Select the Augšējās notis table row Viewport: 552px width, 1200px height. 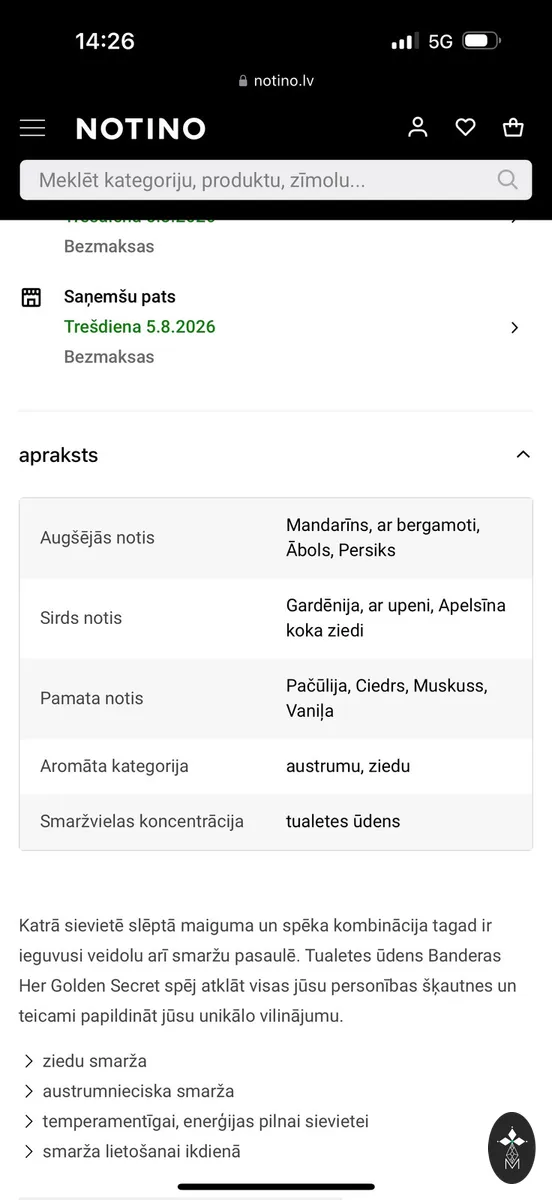276,538
